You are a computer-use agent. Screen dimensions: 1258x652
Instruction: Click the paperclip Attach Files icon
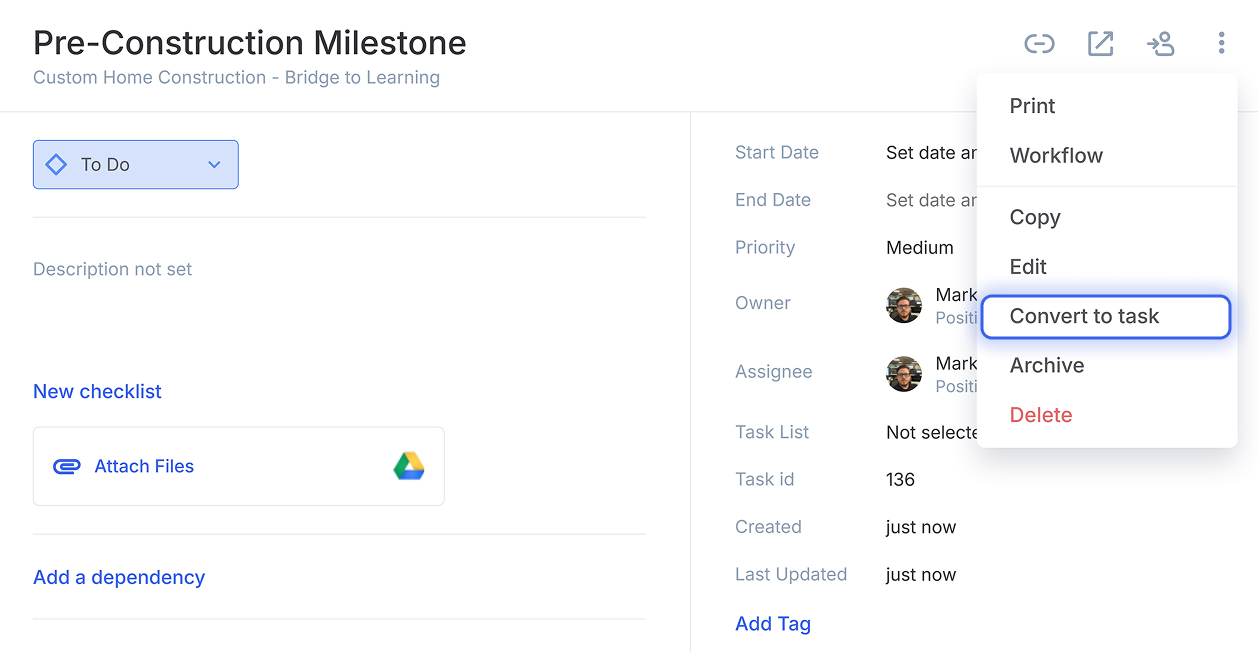66,466
